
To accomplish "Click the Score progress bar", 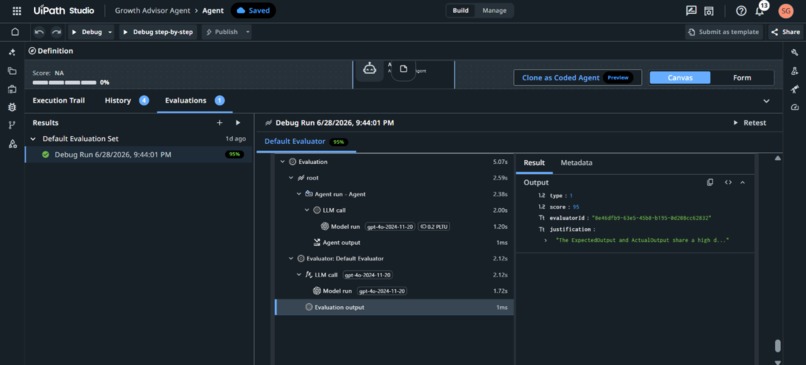I will click(65, 82).
